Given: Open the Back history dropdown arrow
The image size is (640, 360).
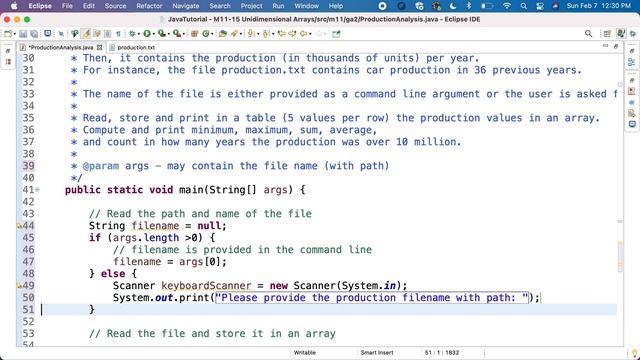Looking at the screenshot, I should click(x=310, y=34).
